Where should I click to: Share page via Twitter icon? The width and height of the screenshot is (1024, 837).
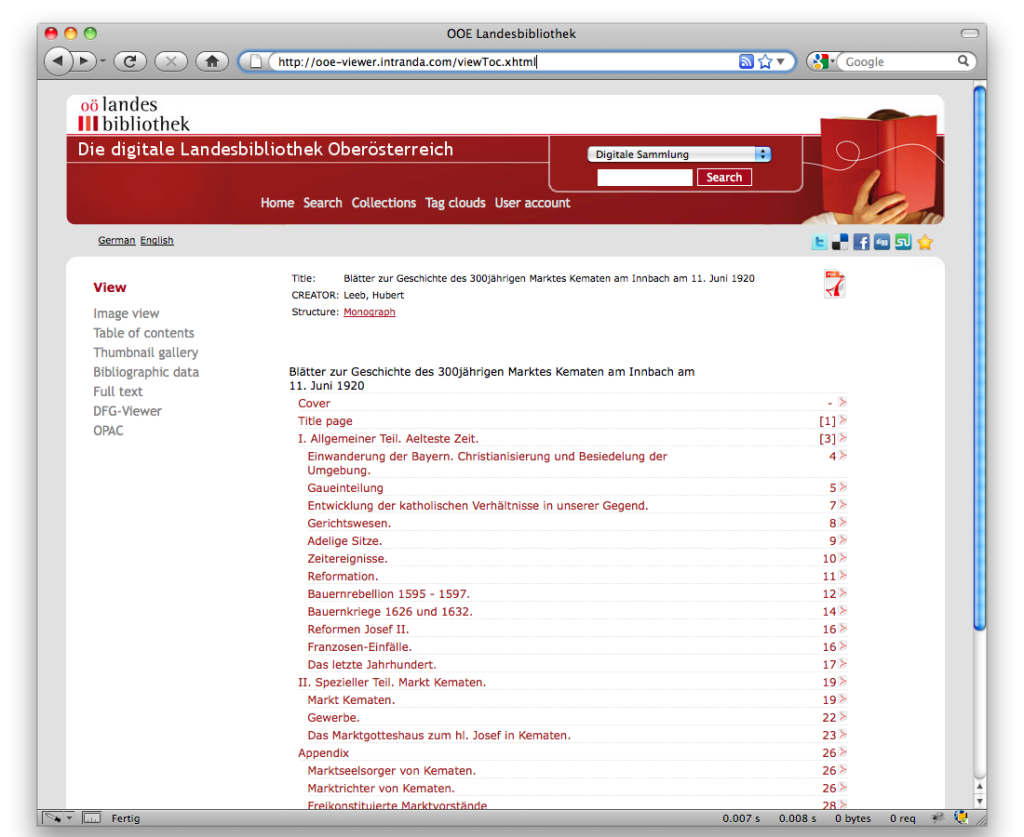[819, 242]
